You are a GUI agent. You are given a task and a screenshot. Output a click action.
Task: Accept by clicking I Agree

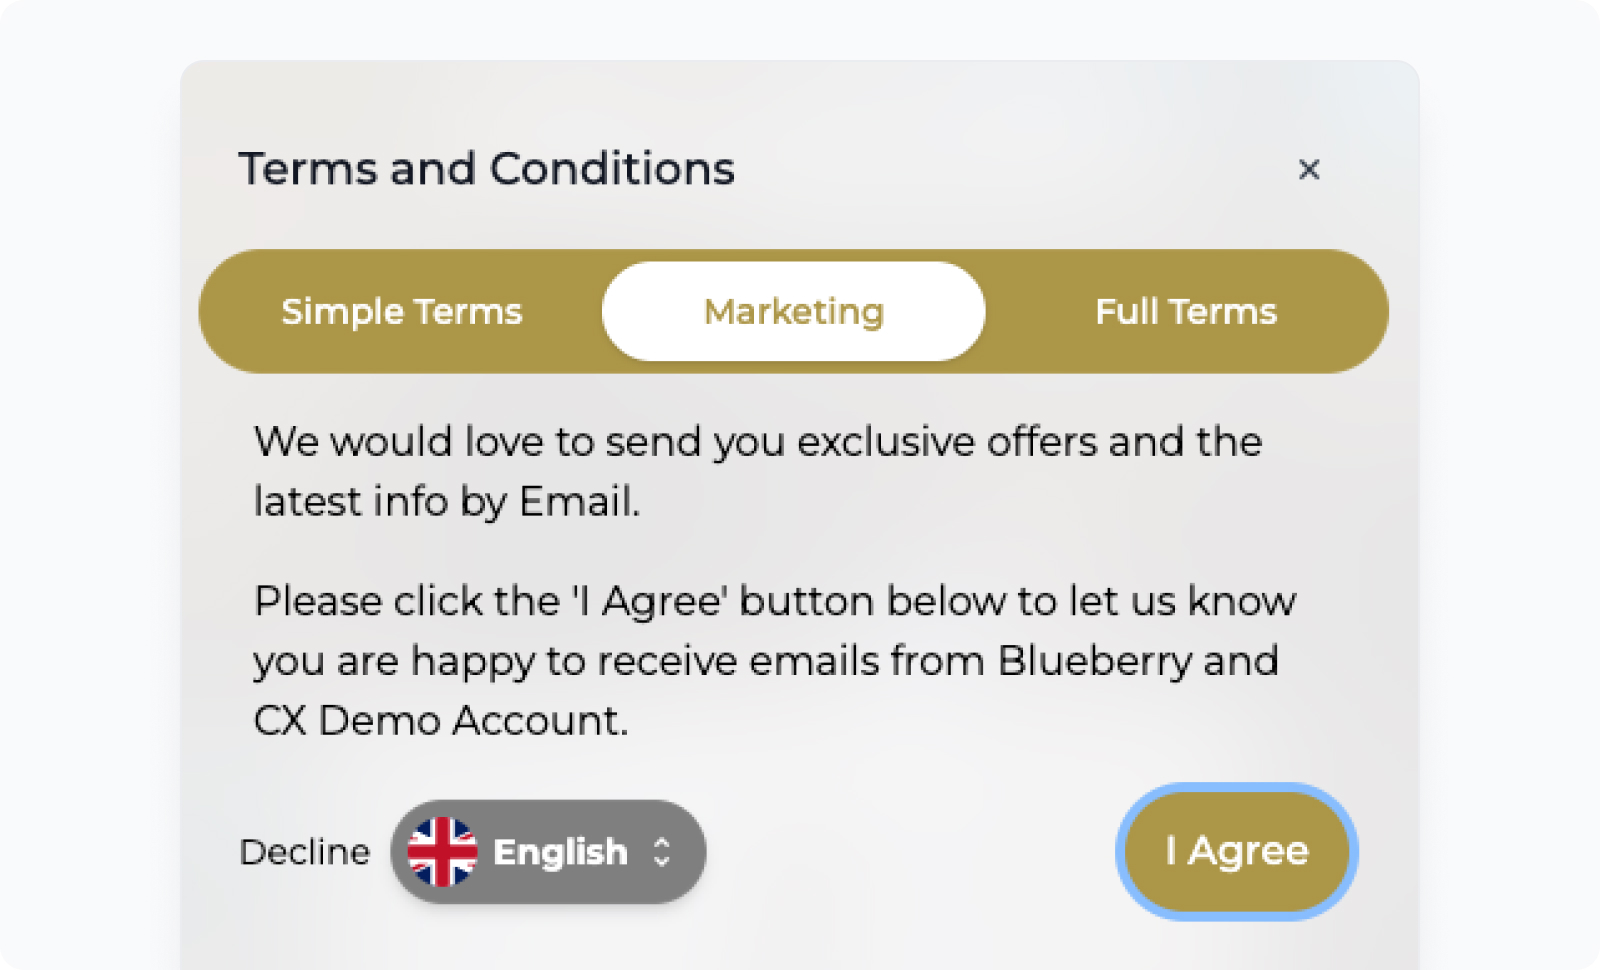coord(1237,851)
